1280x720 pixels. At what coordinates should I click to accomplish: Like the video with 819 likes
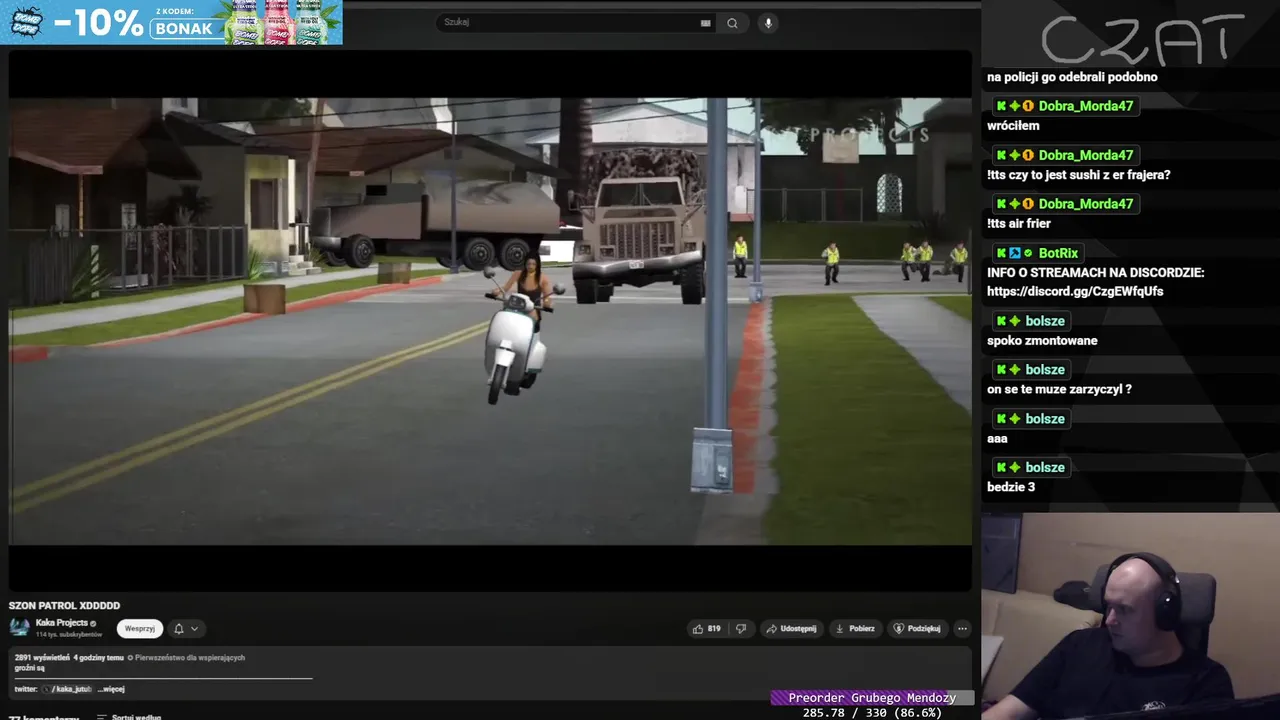click(706, 629)
